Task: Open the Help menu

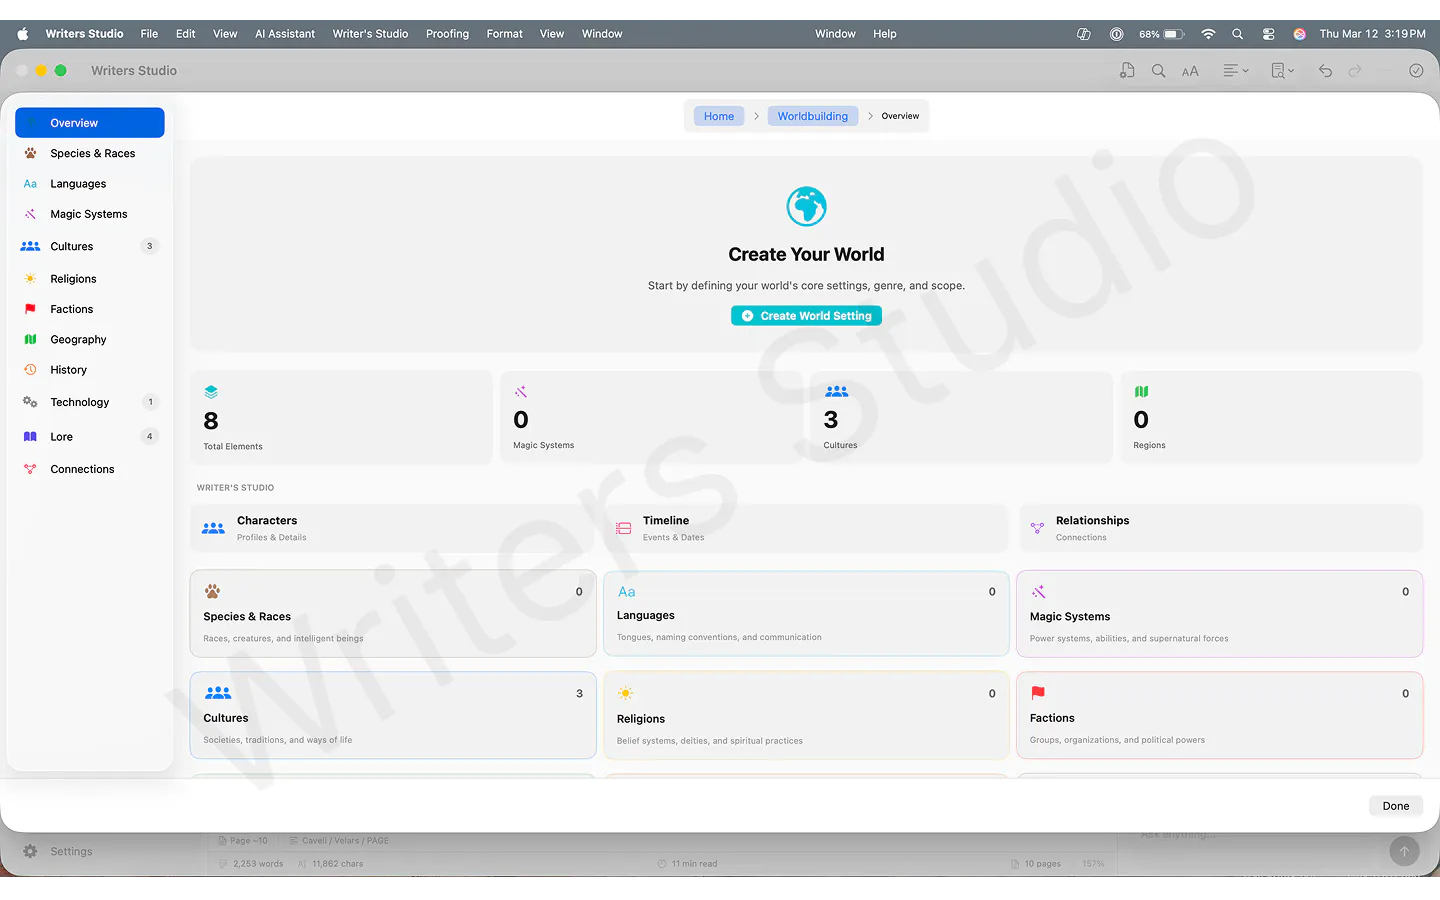Action: (x=885, y=34)
